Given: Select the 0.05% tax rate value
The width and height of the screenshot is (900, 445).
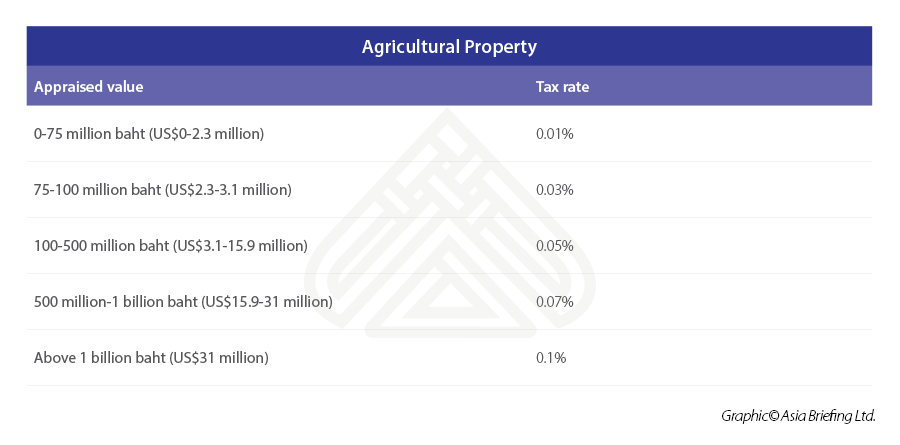Looking at the screenshot, I should click(555, 245).
